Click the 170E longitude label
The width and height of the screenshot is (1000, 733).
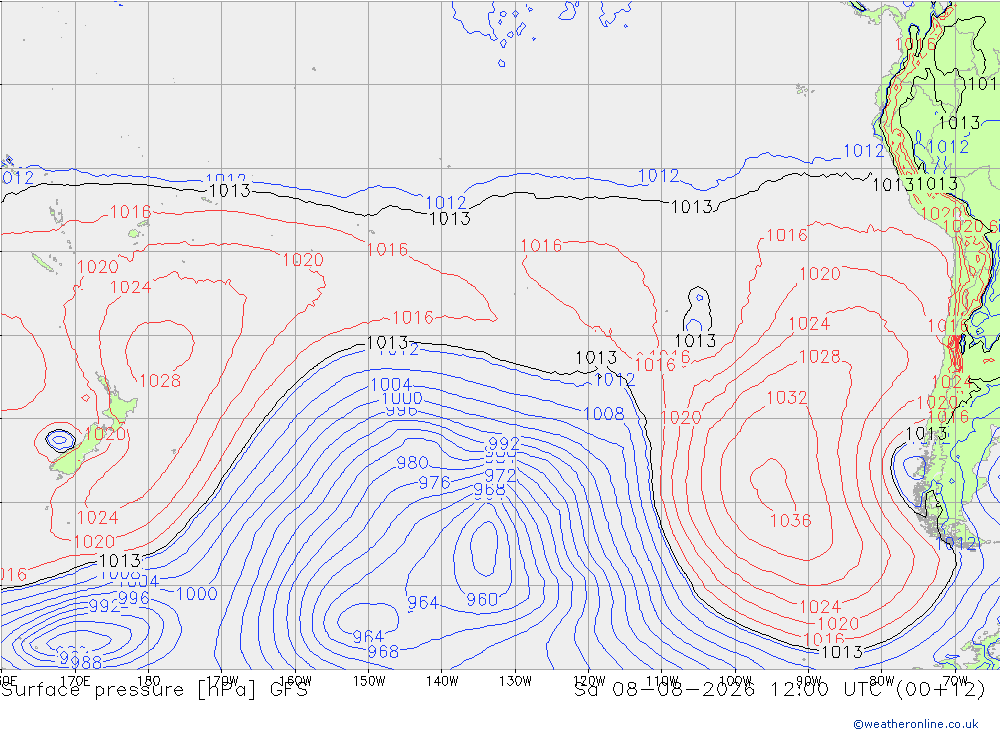pos(75,681)
